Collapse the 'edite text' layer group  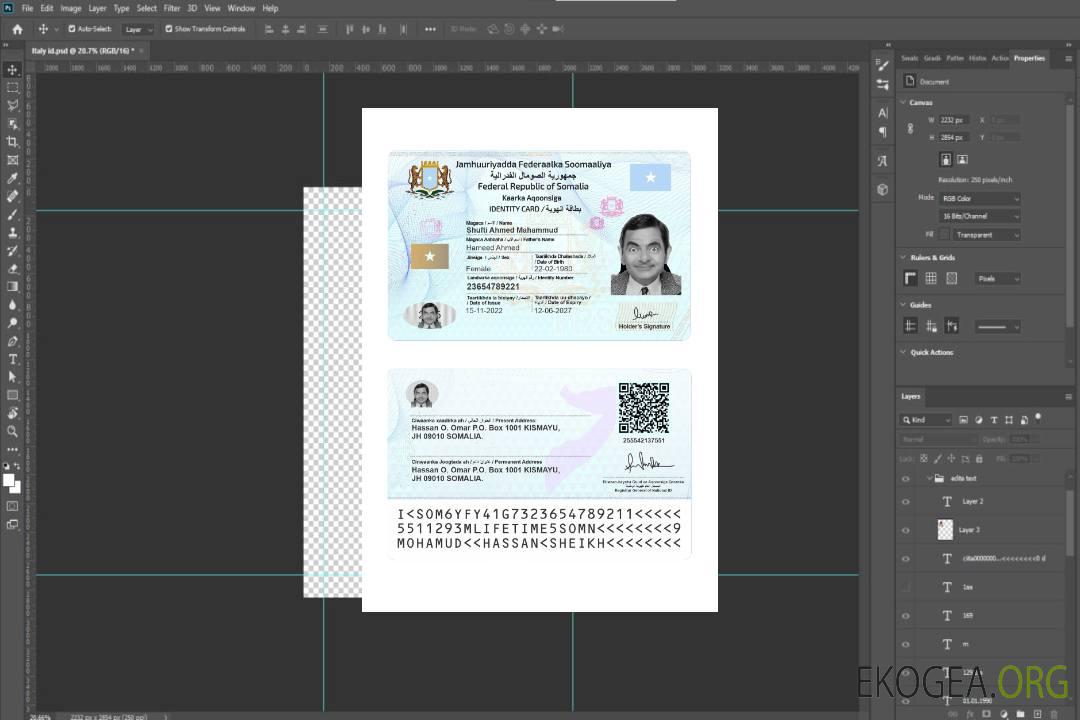(928, 479)
